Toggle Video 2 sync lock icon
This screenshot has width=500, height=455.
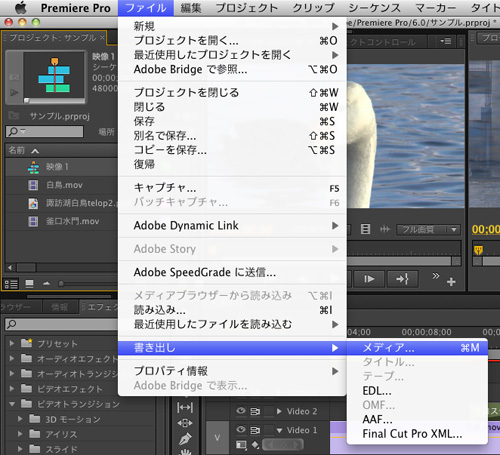point(255,411)
